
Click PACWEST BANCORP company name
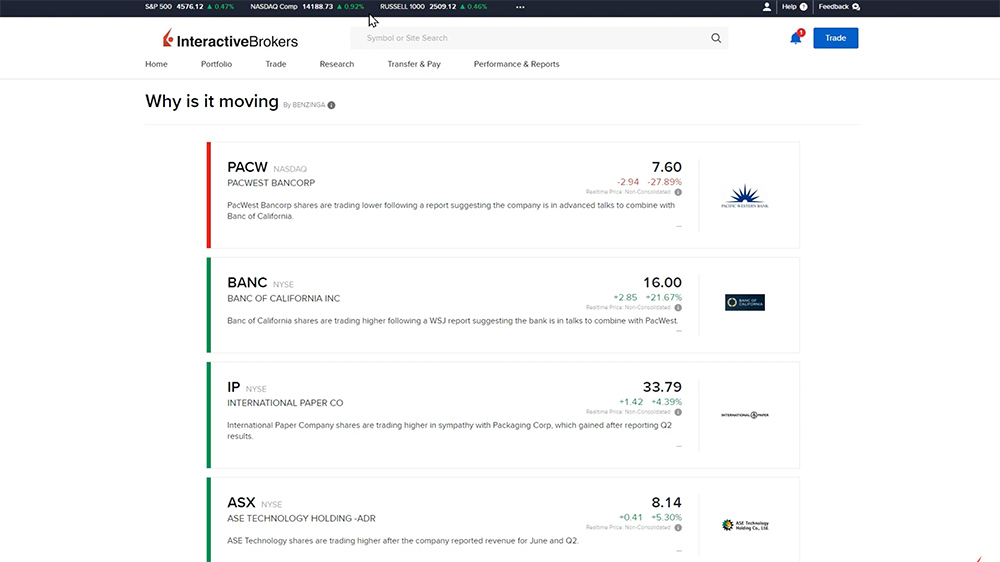point(271,183)
